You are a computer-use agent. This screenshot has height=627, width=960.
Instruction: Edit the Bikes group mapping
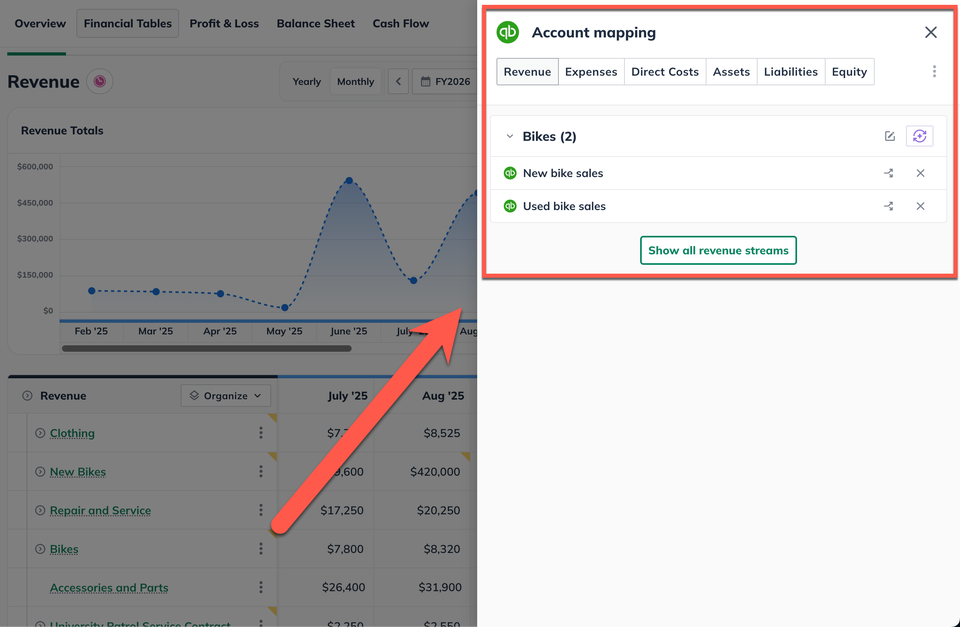coord(890,136)
